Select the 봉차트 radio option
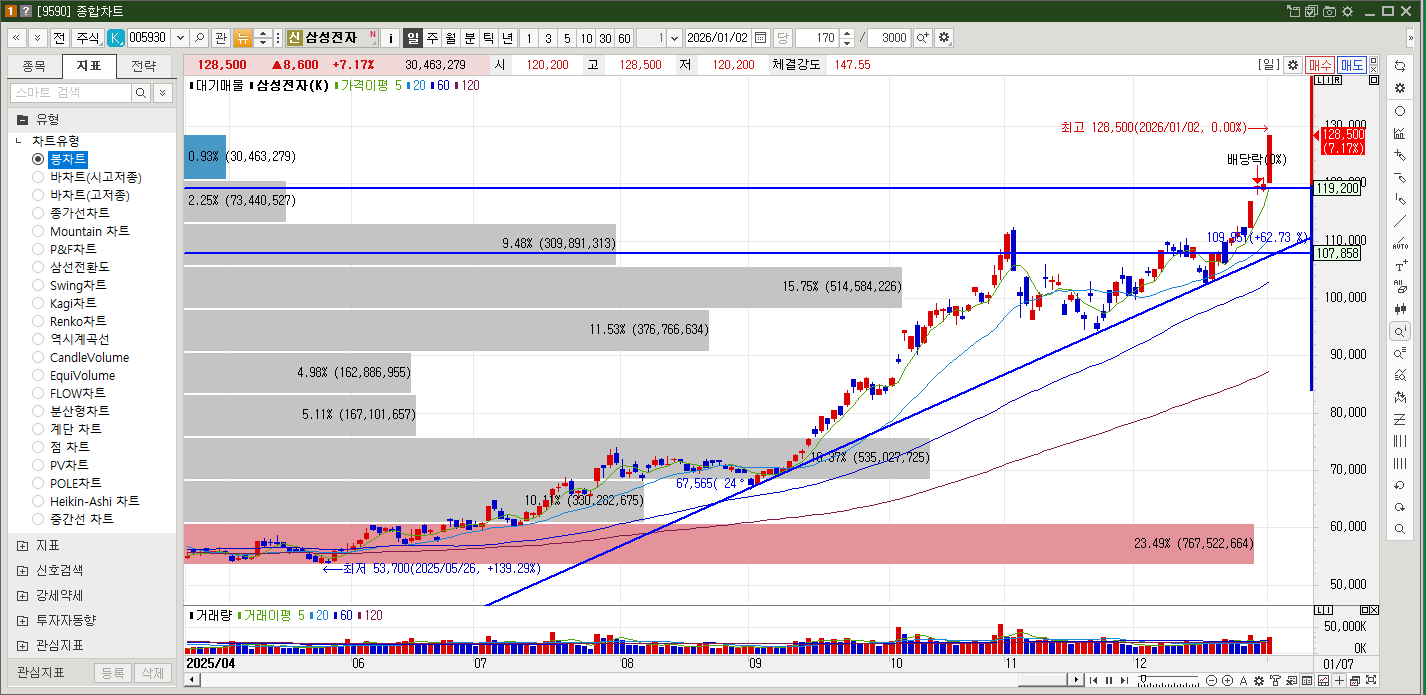Image resolution: width=1426 pixels, height=695 pixels. 38,159
